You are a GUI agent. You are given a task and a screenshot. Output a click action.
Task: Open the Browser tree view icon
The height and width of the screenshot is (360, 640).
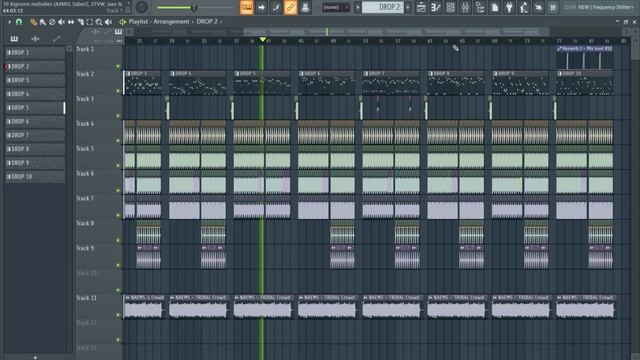point(480,7)
